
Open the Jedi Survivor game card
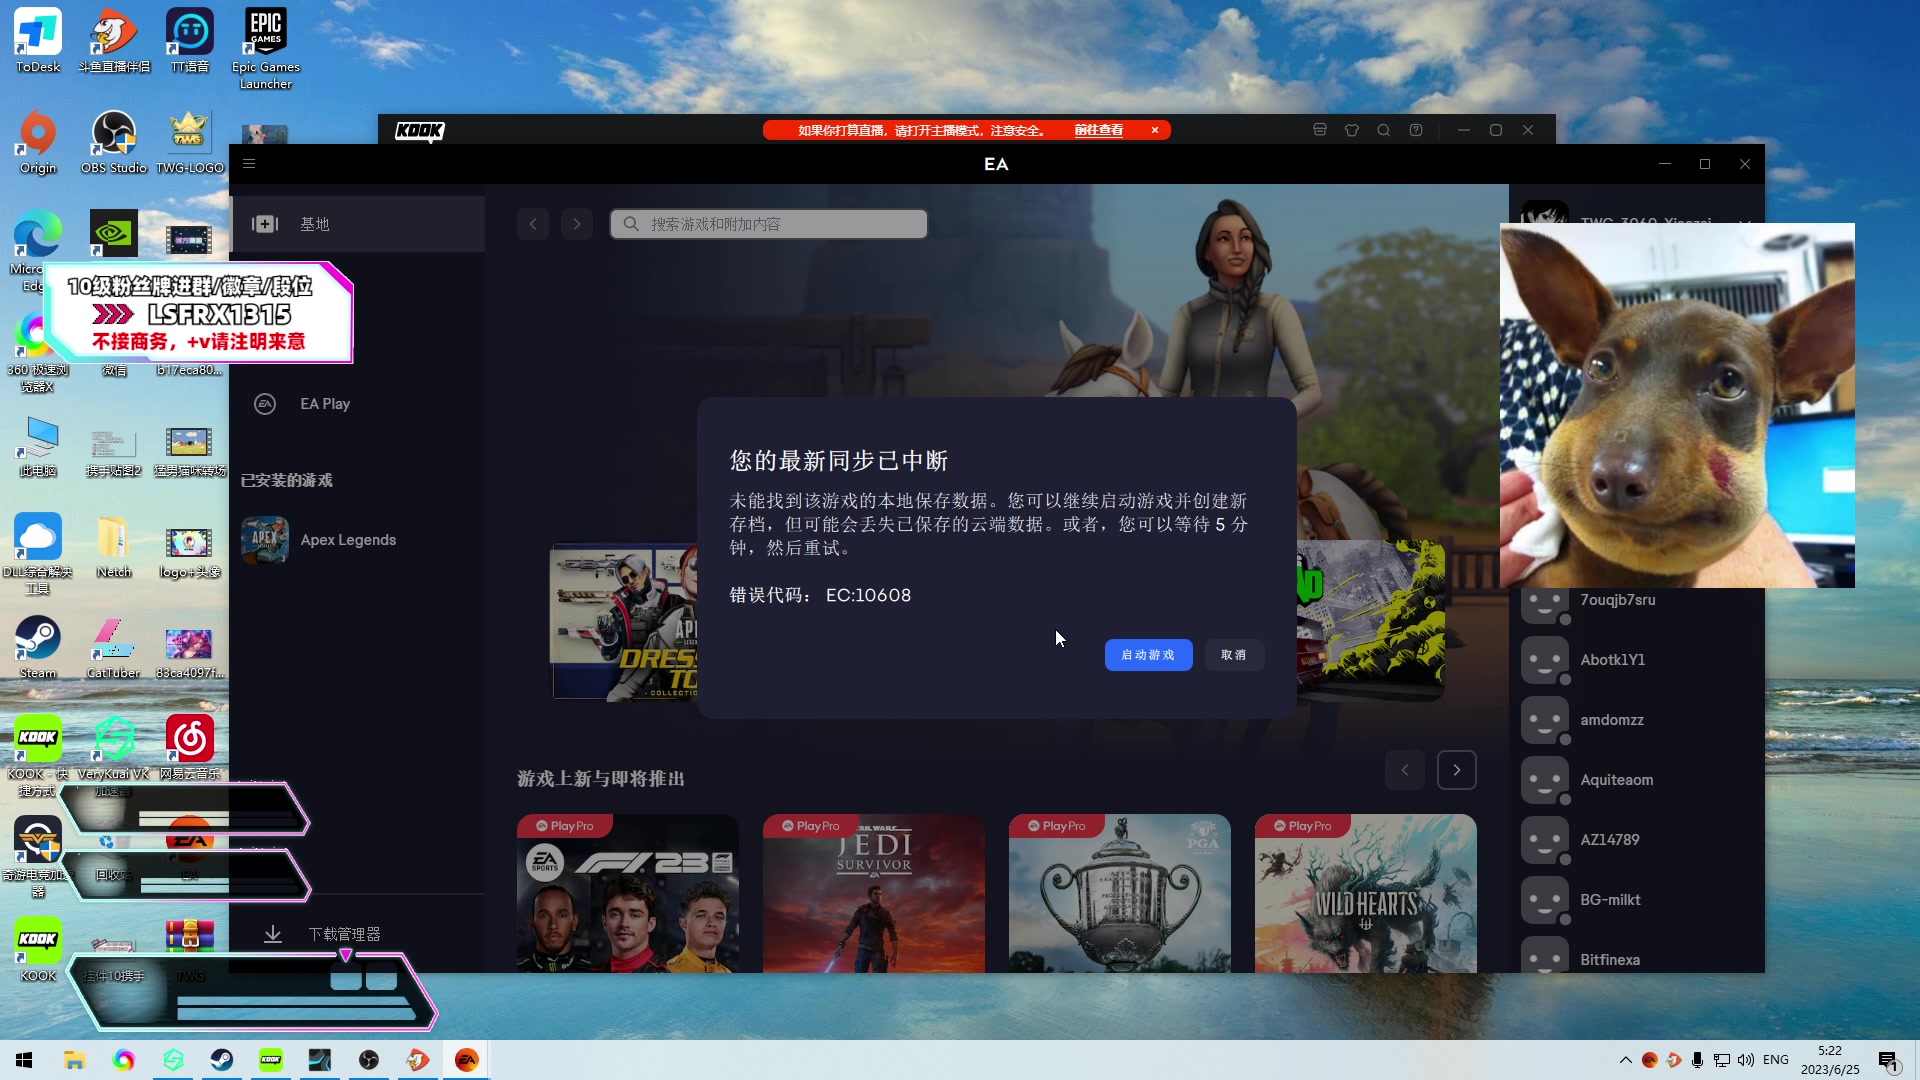[x=874, y=893]
